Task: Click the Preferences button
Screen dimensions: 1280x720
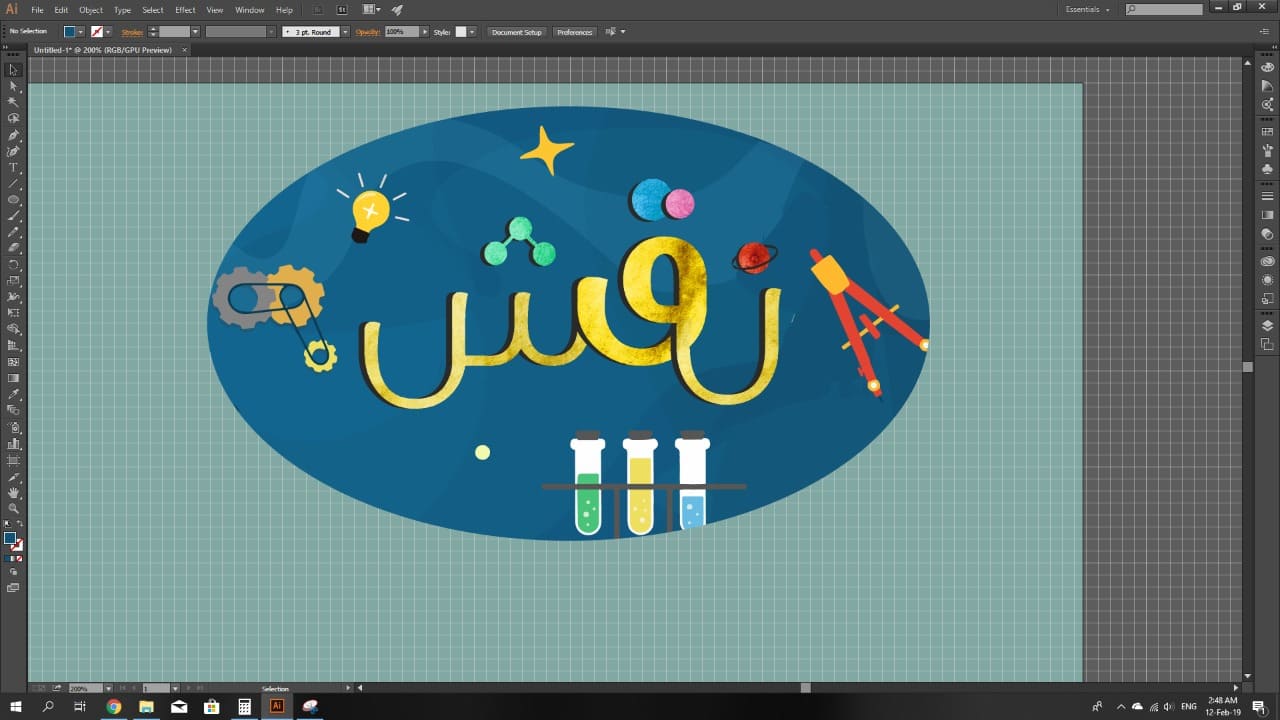Action: click(575, 32)
